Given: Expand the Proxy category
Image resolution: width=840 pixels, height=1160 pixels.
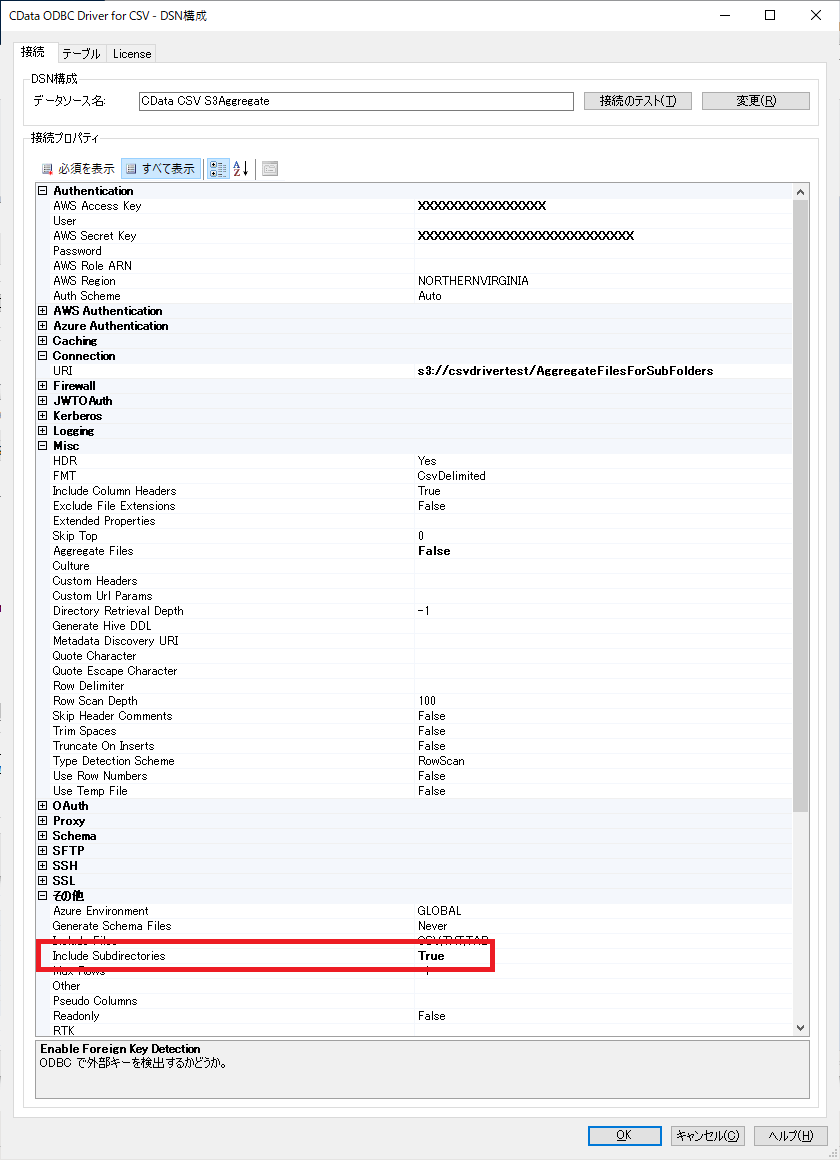Looking at the screenshot, I should point(43,821).
